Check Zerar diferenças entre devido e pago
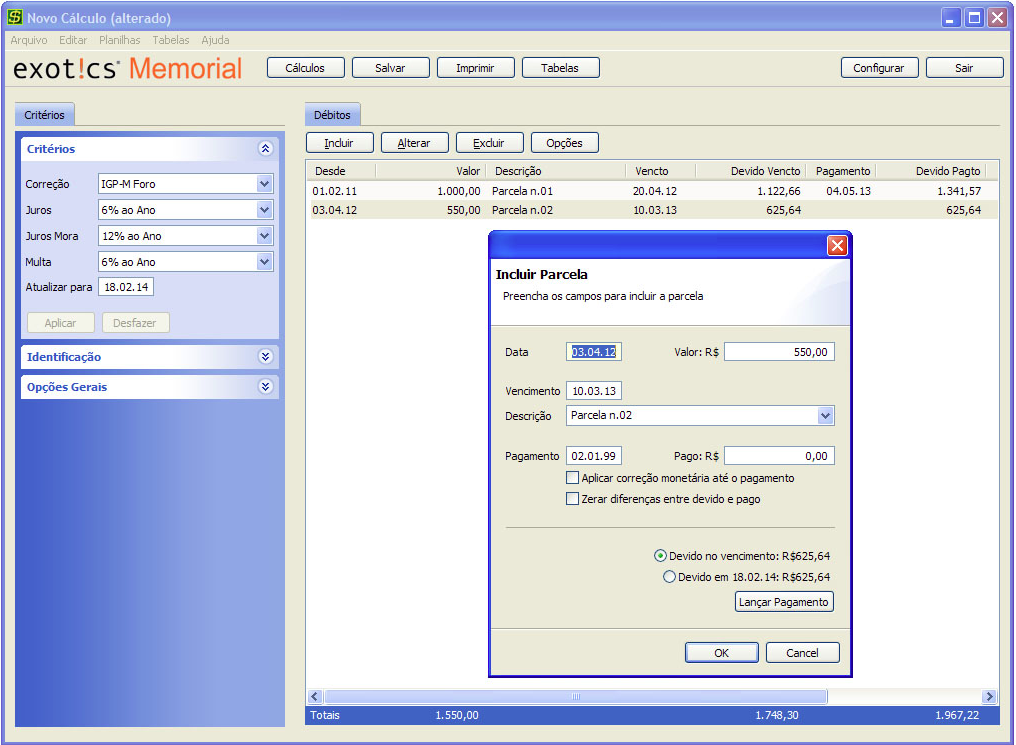The image size is (1016, 745). coord(573,498)
